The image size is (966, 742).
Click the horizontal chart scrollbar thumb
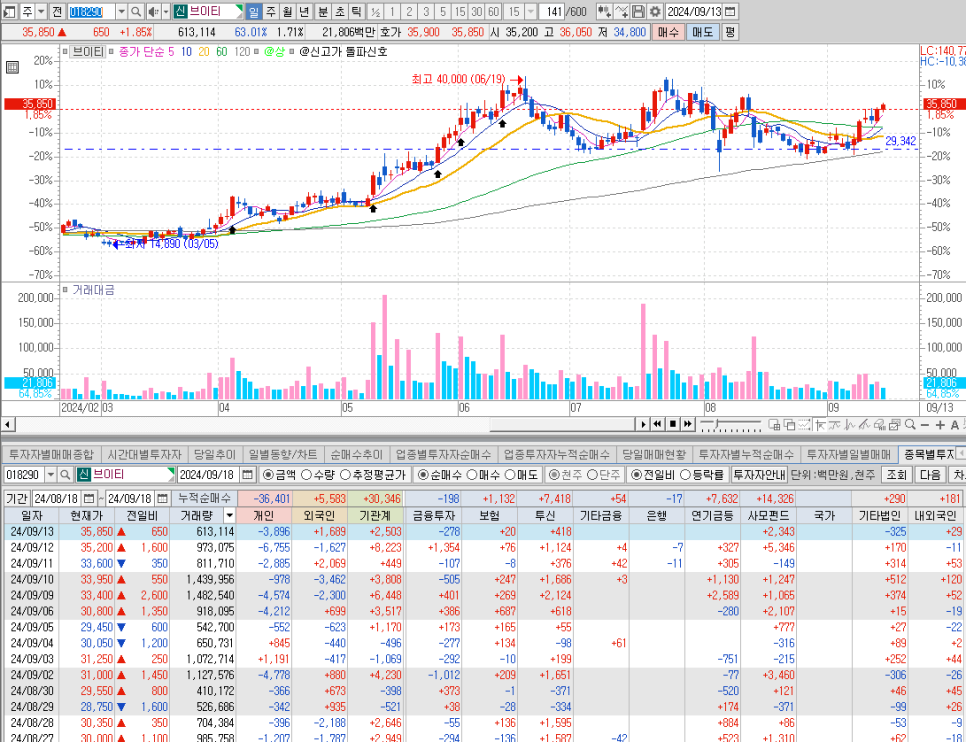(561, 424)
